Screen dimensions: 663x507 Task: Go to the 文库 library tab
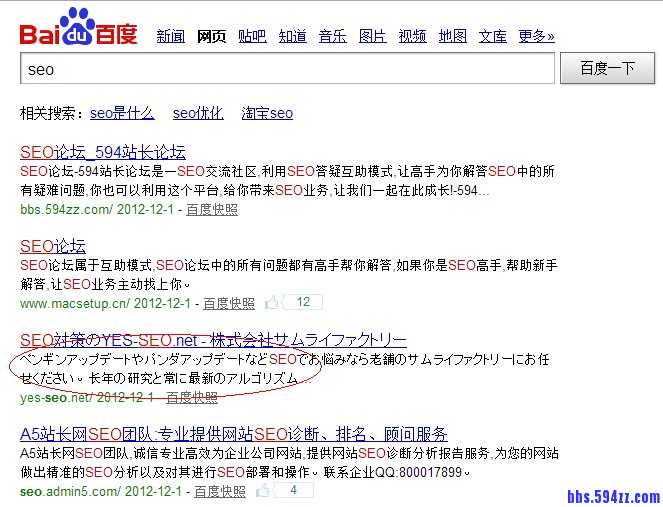pyautogui.click(x=493, y=36)
